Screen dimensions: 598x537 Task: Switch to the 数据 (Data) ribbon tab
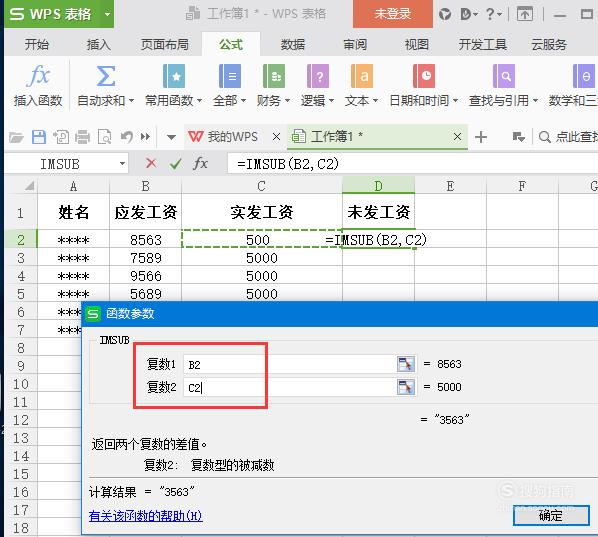[293, 45]
